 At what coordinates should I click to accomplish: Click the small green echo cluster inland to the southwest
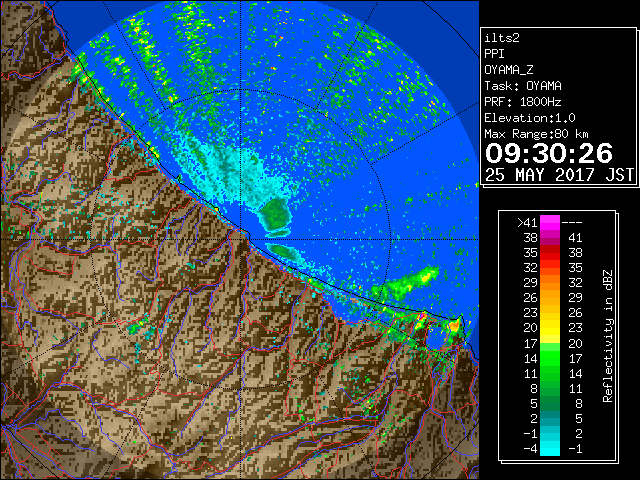[139, 325]
